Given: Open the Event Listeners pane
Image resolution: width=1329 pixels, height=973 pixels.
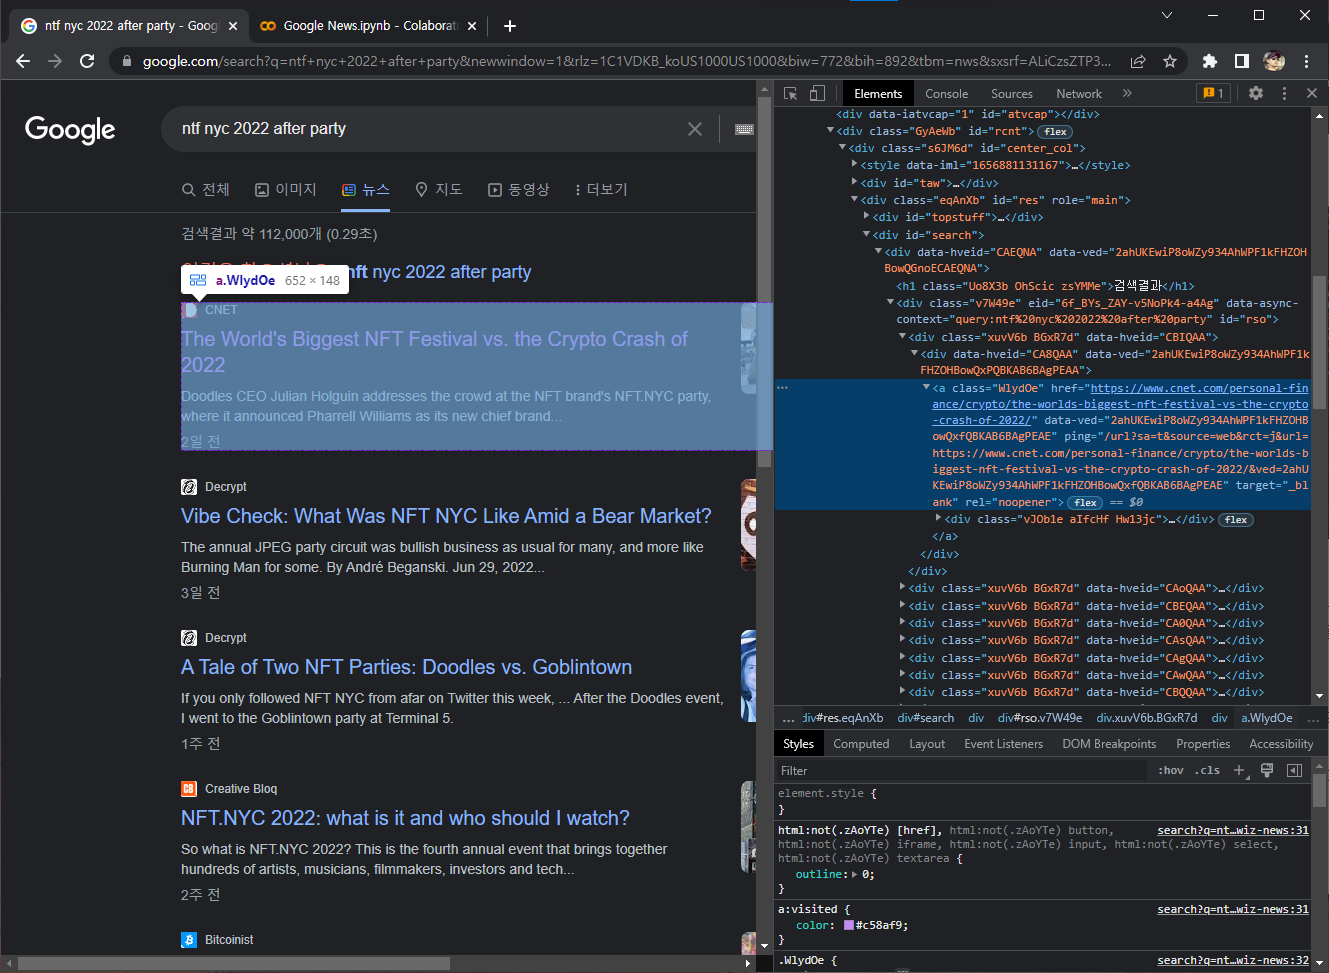Looking at the screenshot, I should [x=1003, y=744].
